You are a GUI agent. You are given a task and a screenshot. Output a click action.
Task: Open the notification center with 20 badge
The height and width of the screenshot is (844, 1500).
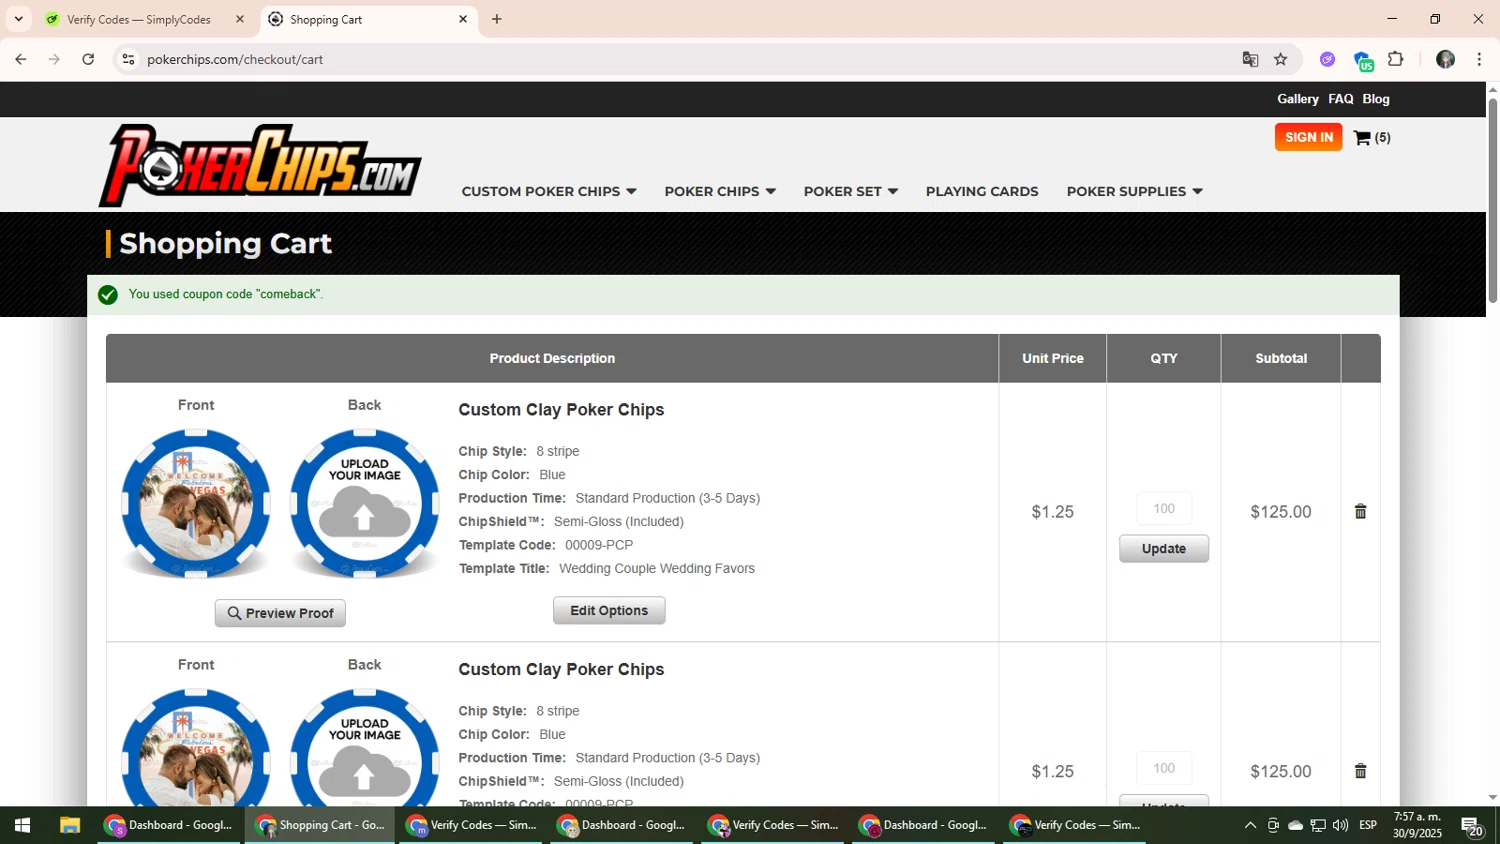click(x=1472, y=826)
